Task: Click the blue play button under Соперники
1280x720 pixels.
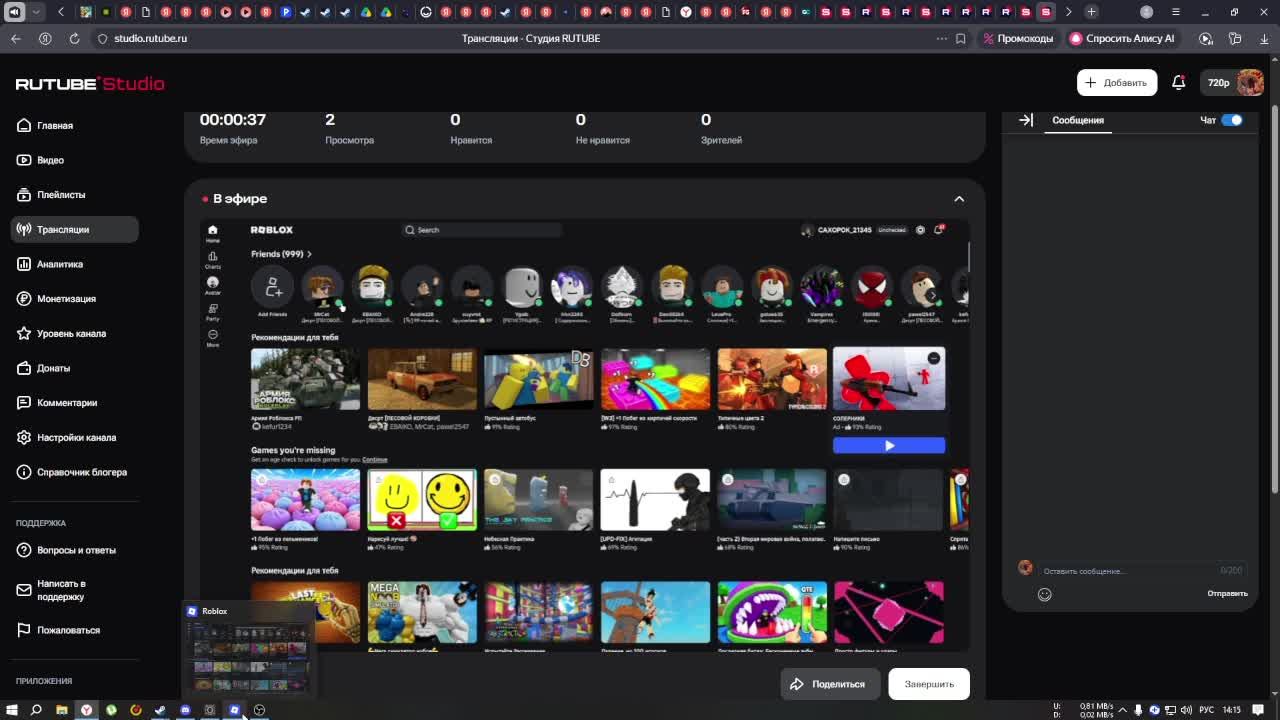Action: pos(889,446)
